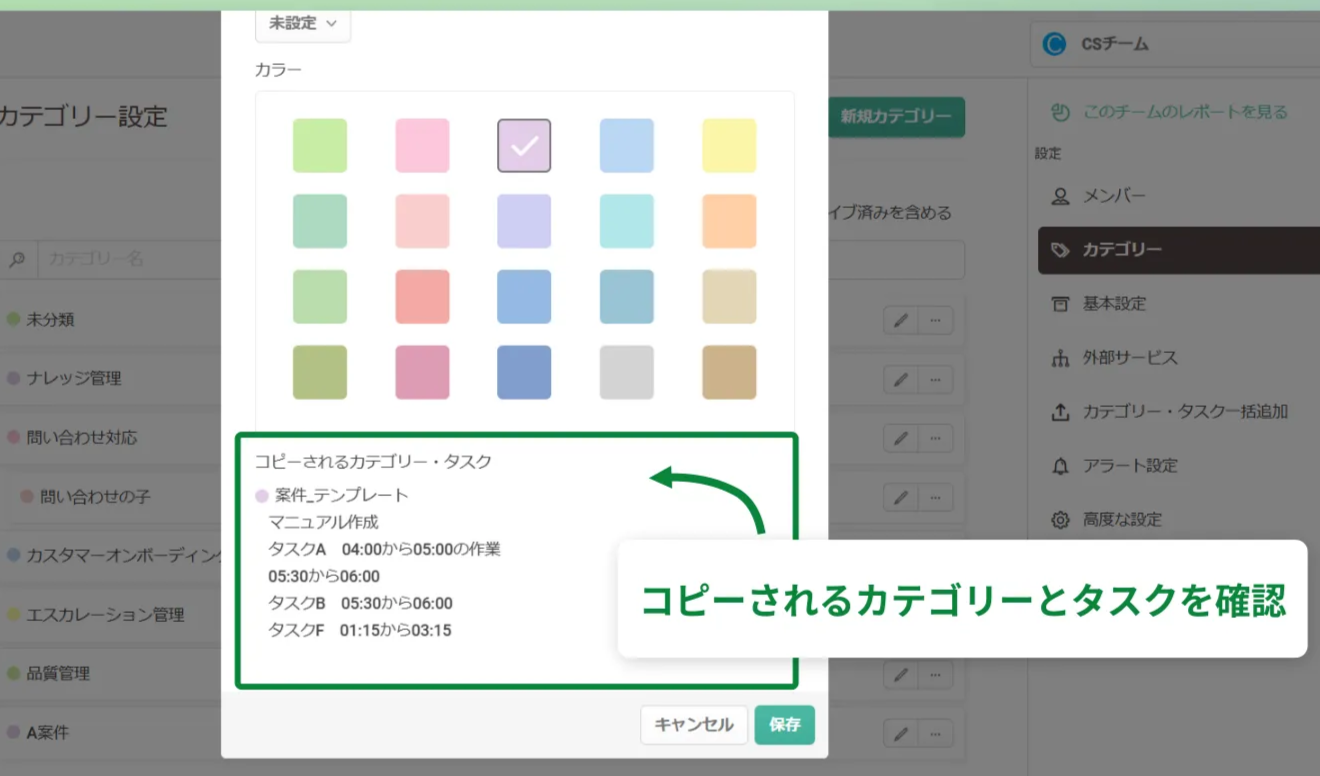Click the 新規カテゴリー button
Viewport: 1320px width, 776px height.
point(895,117)
